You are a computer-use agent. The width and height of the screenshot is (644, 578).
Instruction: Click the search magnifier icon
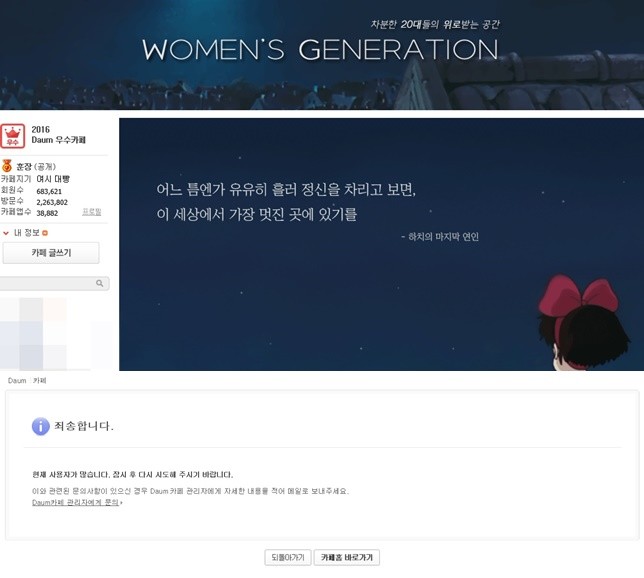100,284
